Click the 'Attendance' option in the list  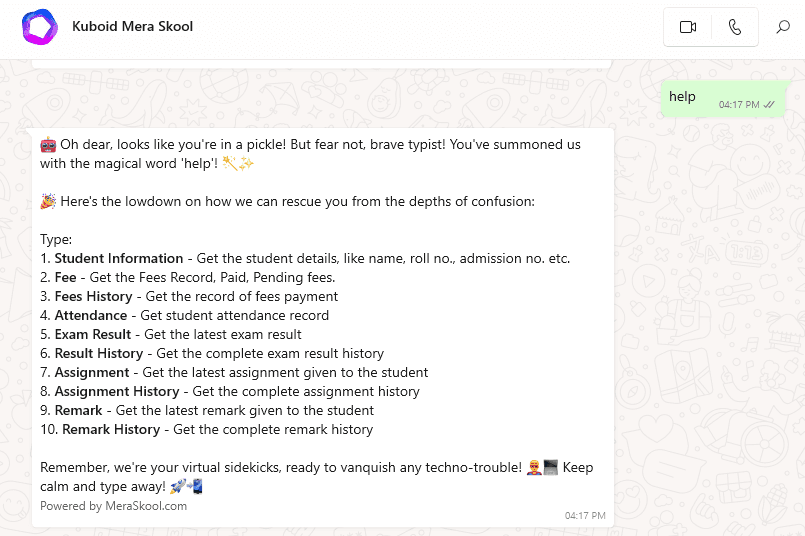[x=91, y=315]
